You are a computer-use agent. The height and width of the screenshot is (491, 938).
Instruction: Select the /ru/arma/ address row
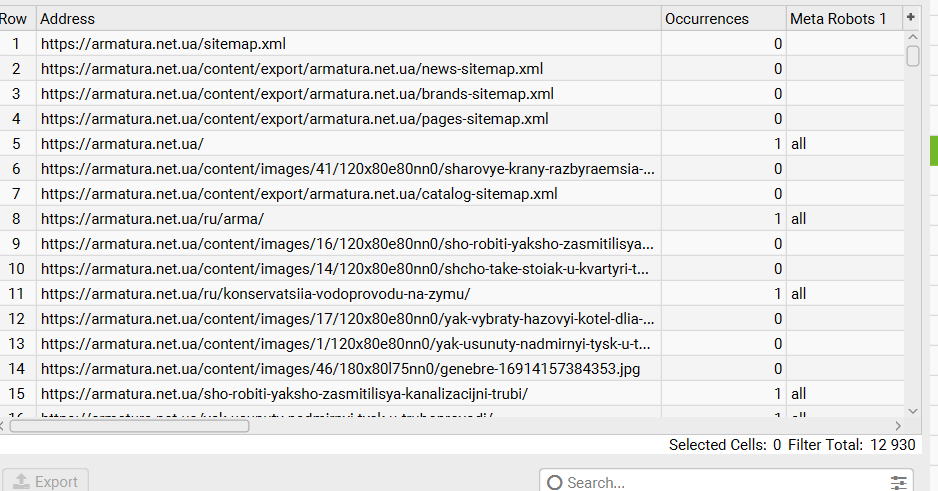pos(152,219)
